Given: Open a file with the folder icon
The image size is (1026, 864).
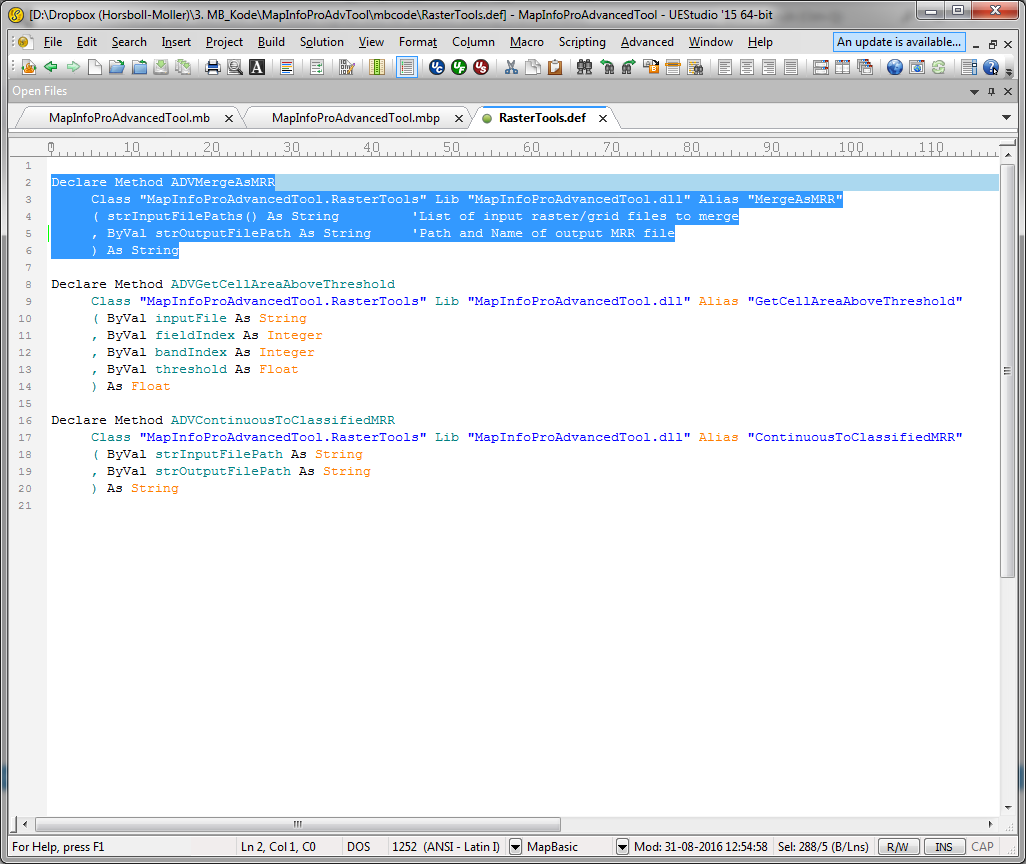Looking at the screenshot, I should pyautogui.click(x=116, y=67).
